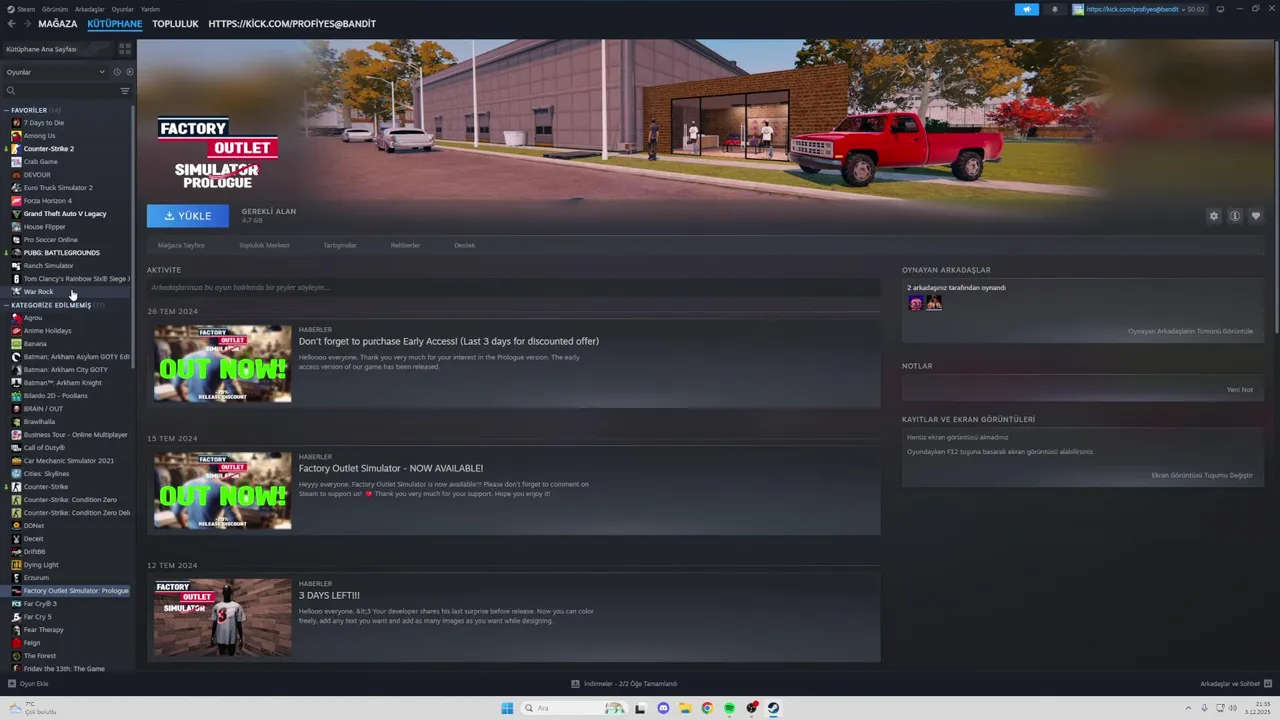
Task: Open the Görünüm menu
Action: (x=55, y=9)
